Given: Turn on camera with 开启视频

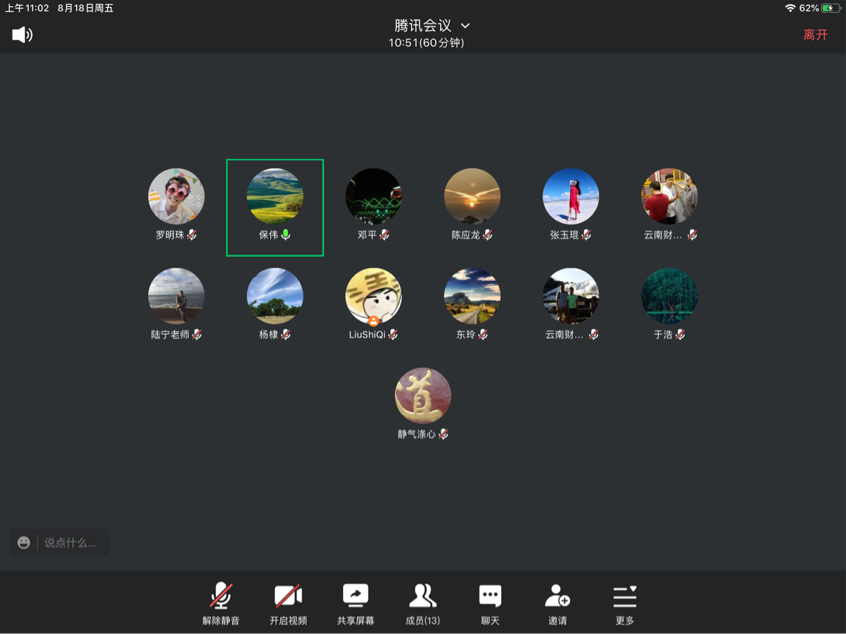Looking at the screenshot, I should point(288,603).
